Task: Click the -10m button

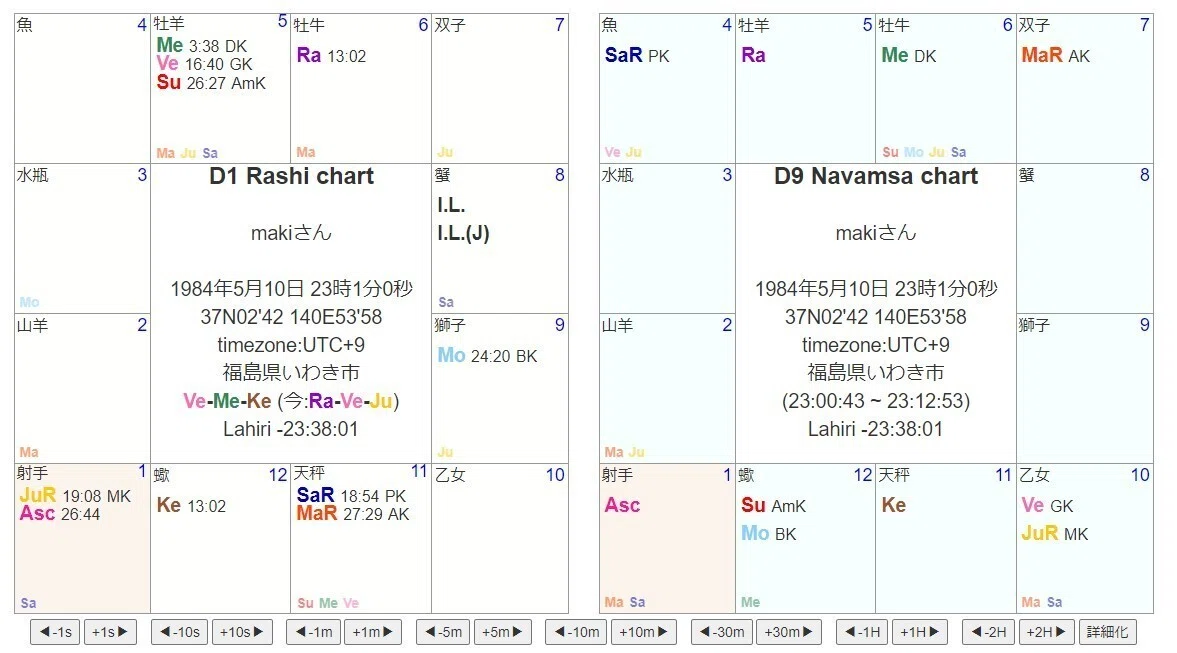Action: (x=577, y=632)
